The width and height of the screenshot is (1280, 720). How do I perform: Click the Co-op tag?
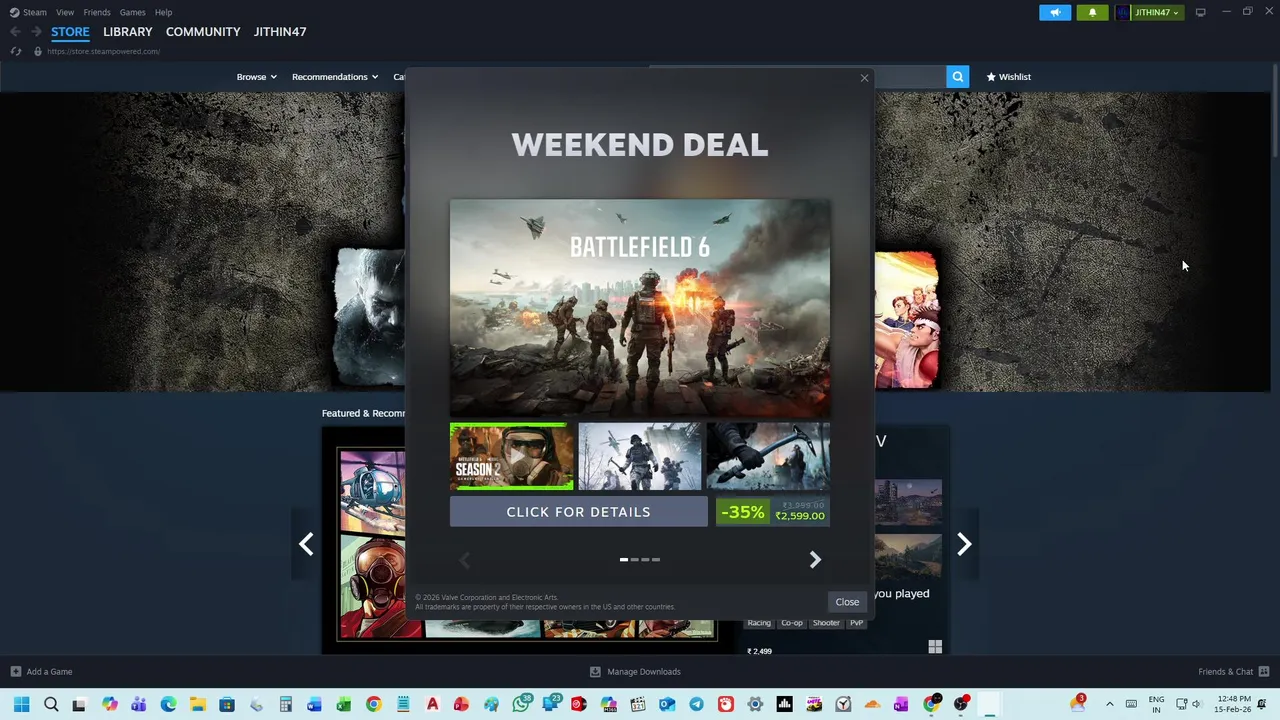(x=792, y=623)
